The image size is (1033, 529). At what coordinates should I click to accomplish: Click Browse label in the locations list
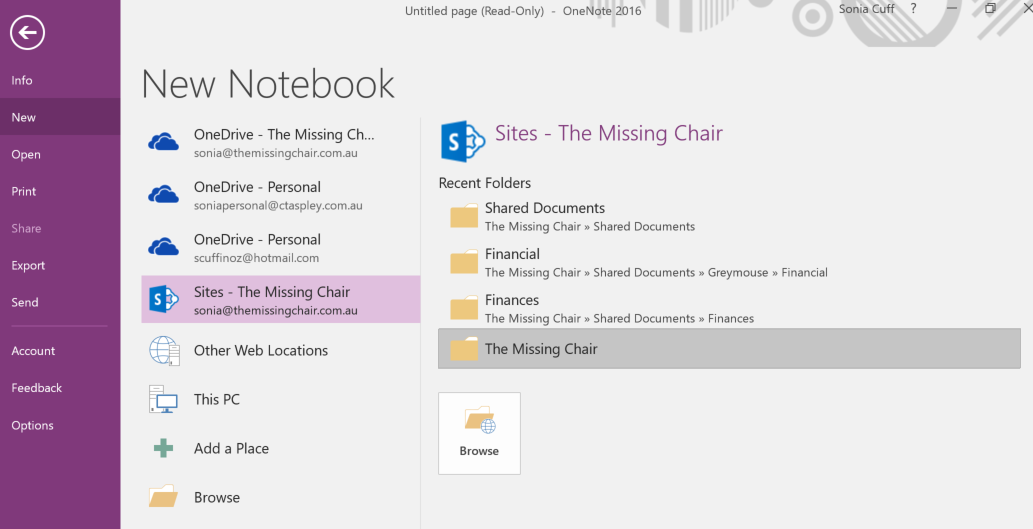tap(217, 497)
